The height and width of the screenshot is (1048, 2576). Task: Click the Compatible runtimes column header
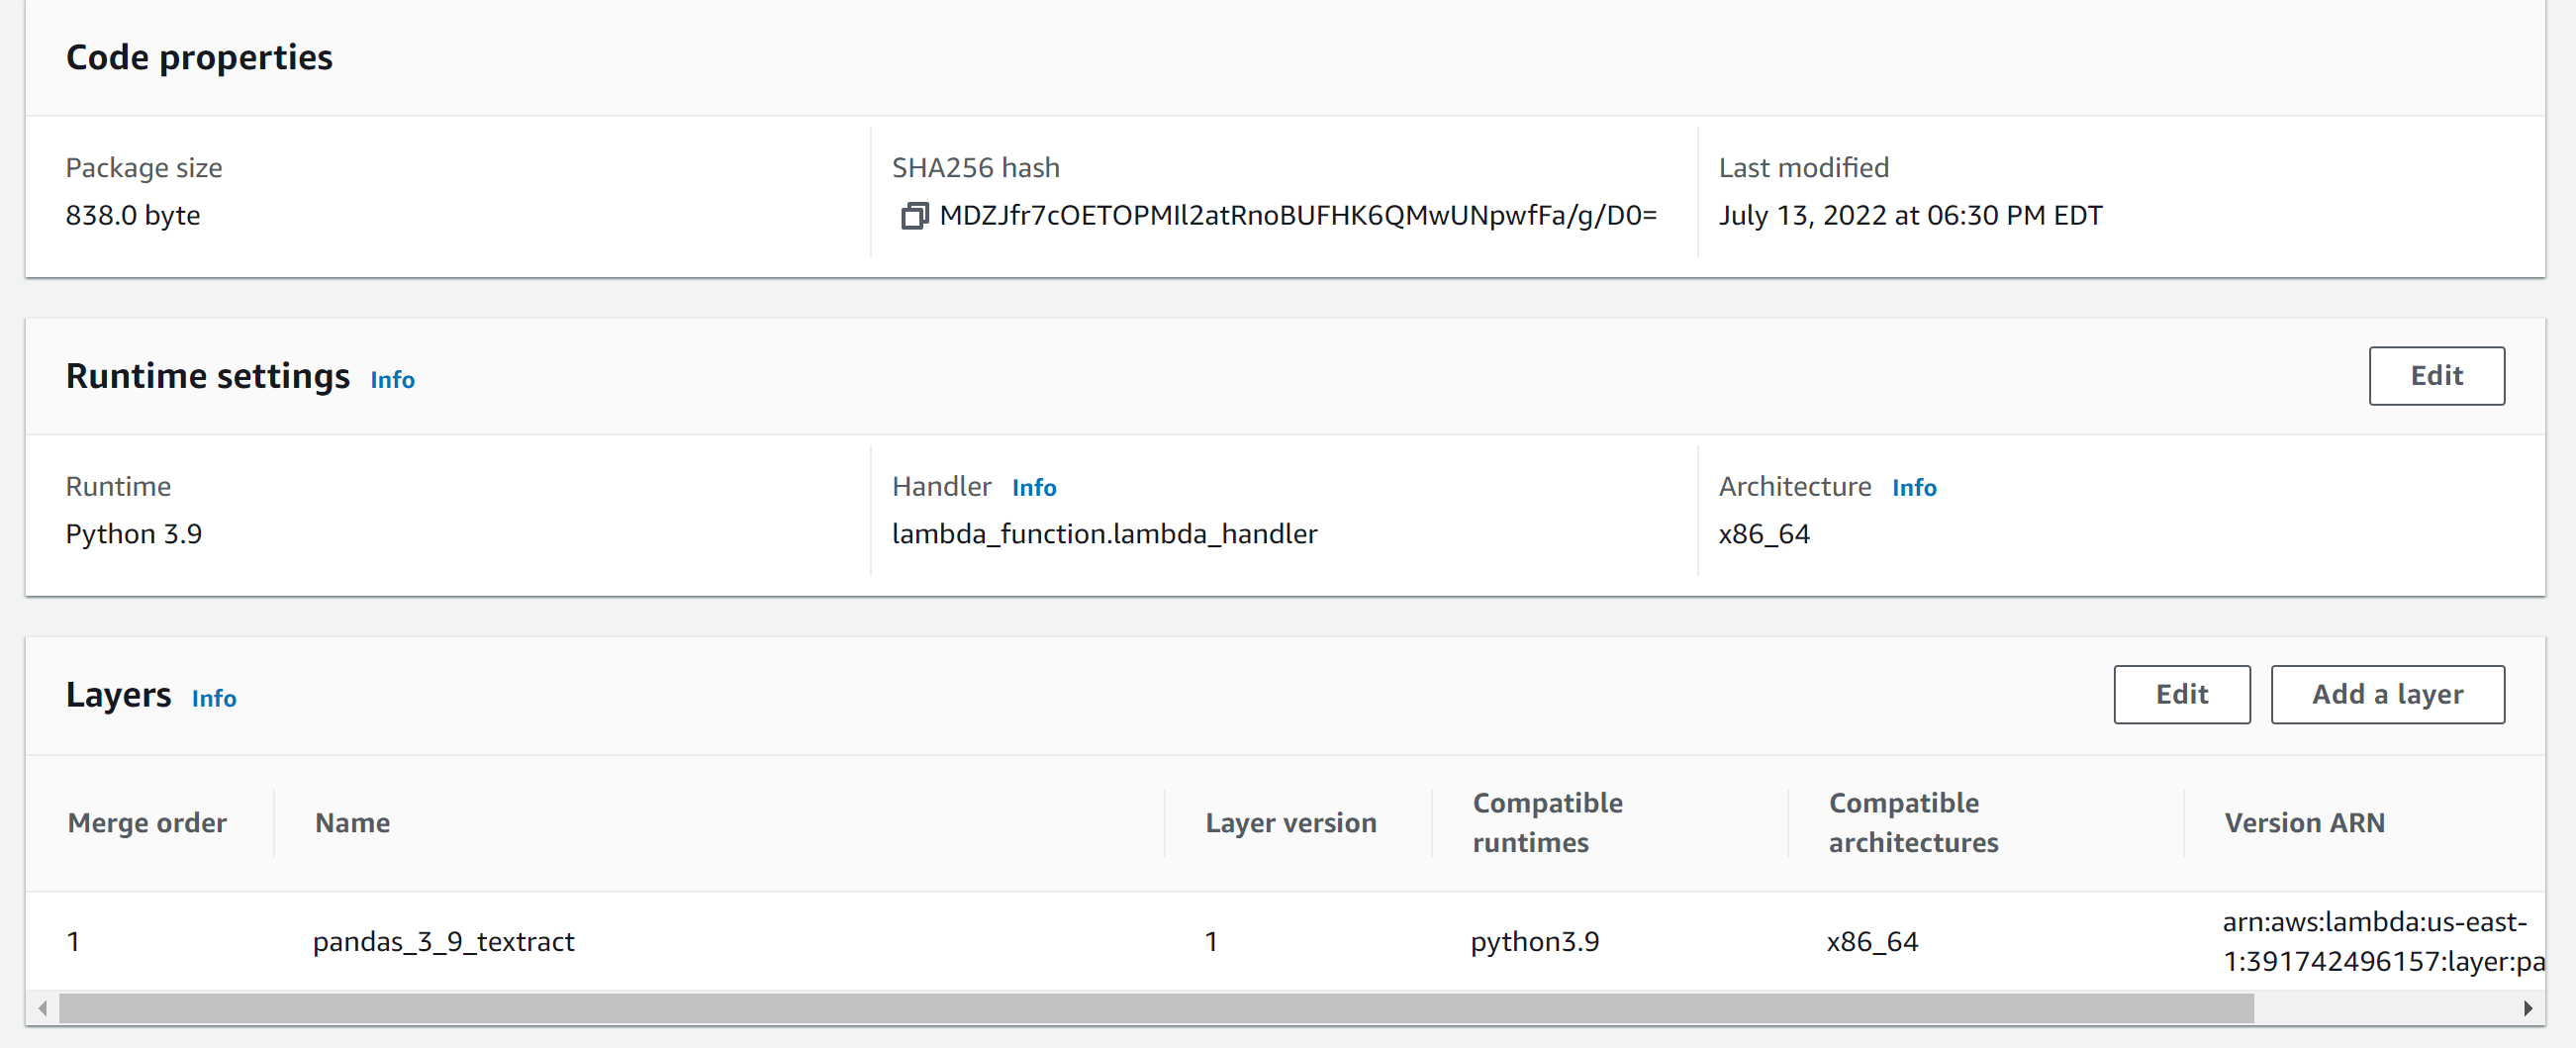[1548, 822]
